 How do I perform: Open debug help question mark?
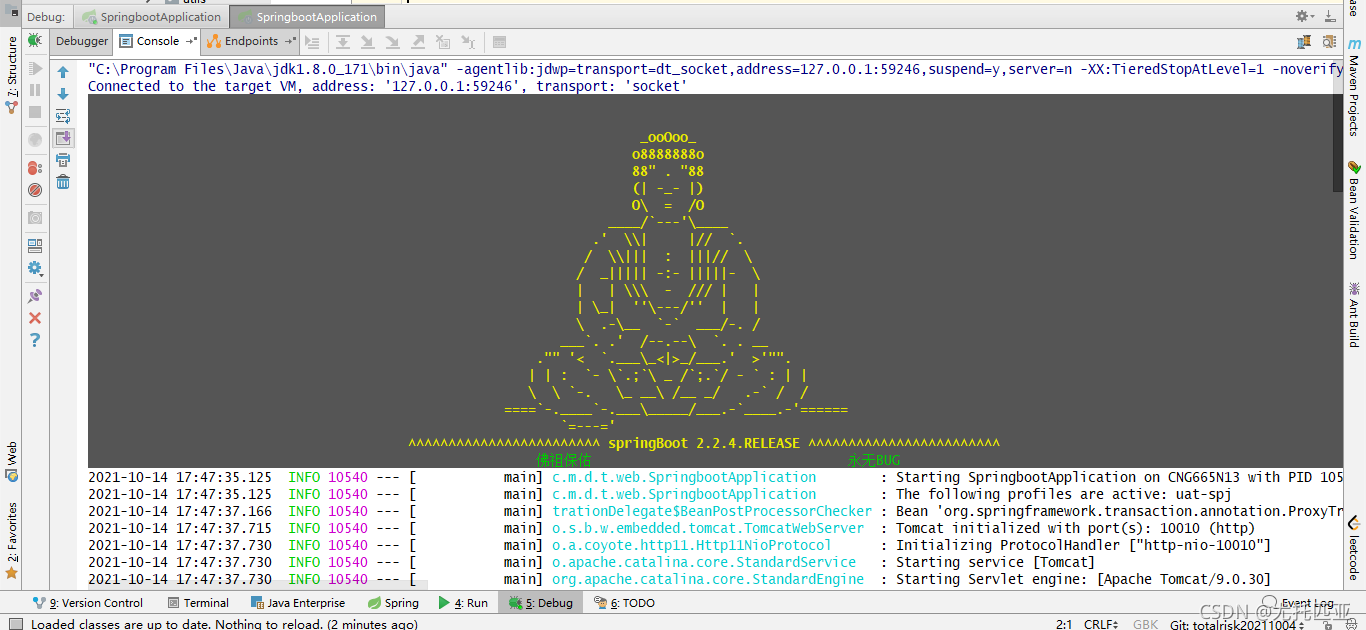35,340
